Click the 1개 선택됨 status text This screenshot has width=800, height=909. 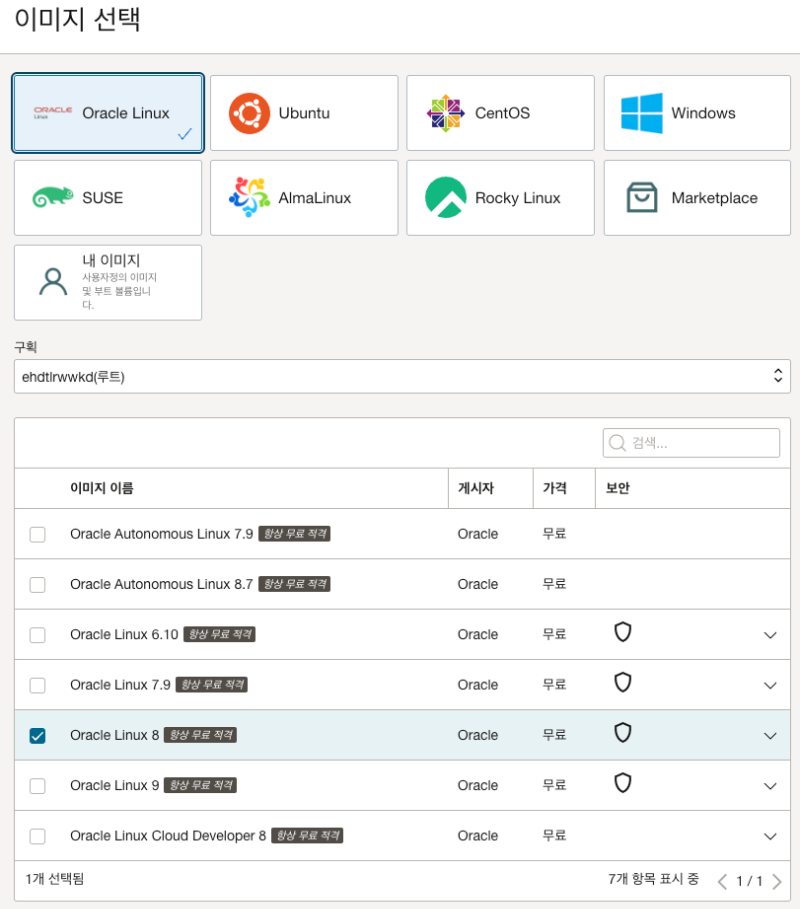pos(55,879)
